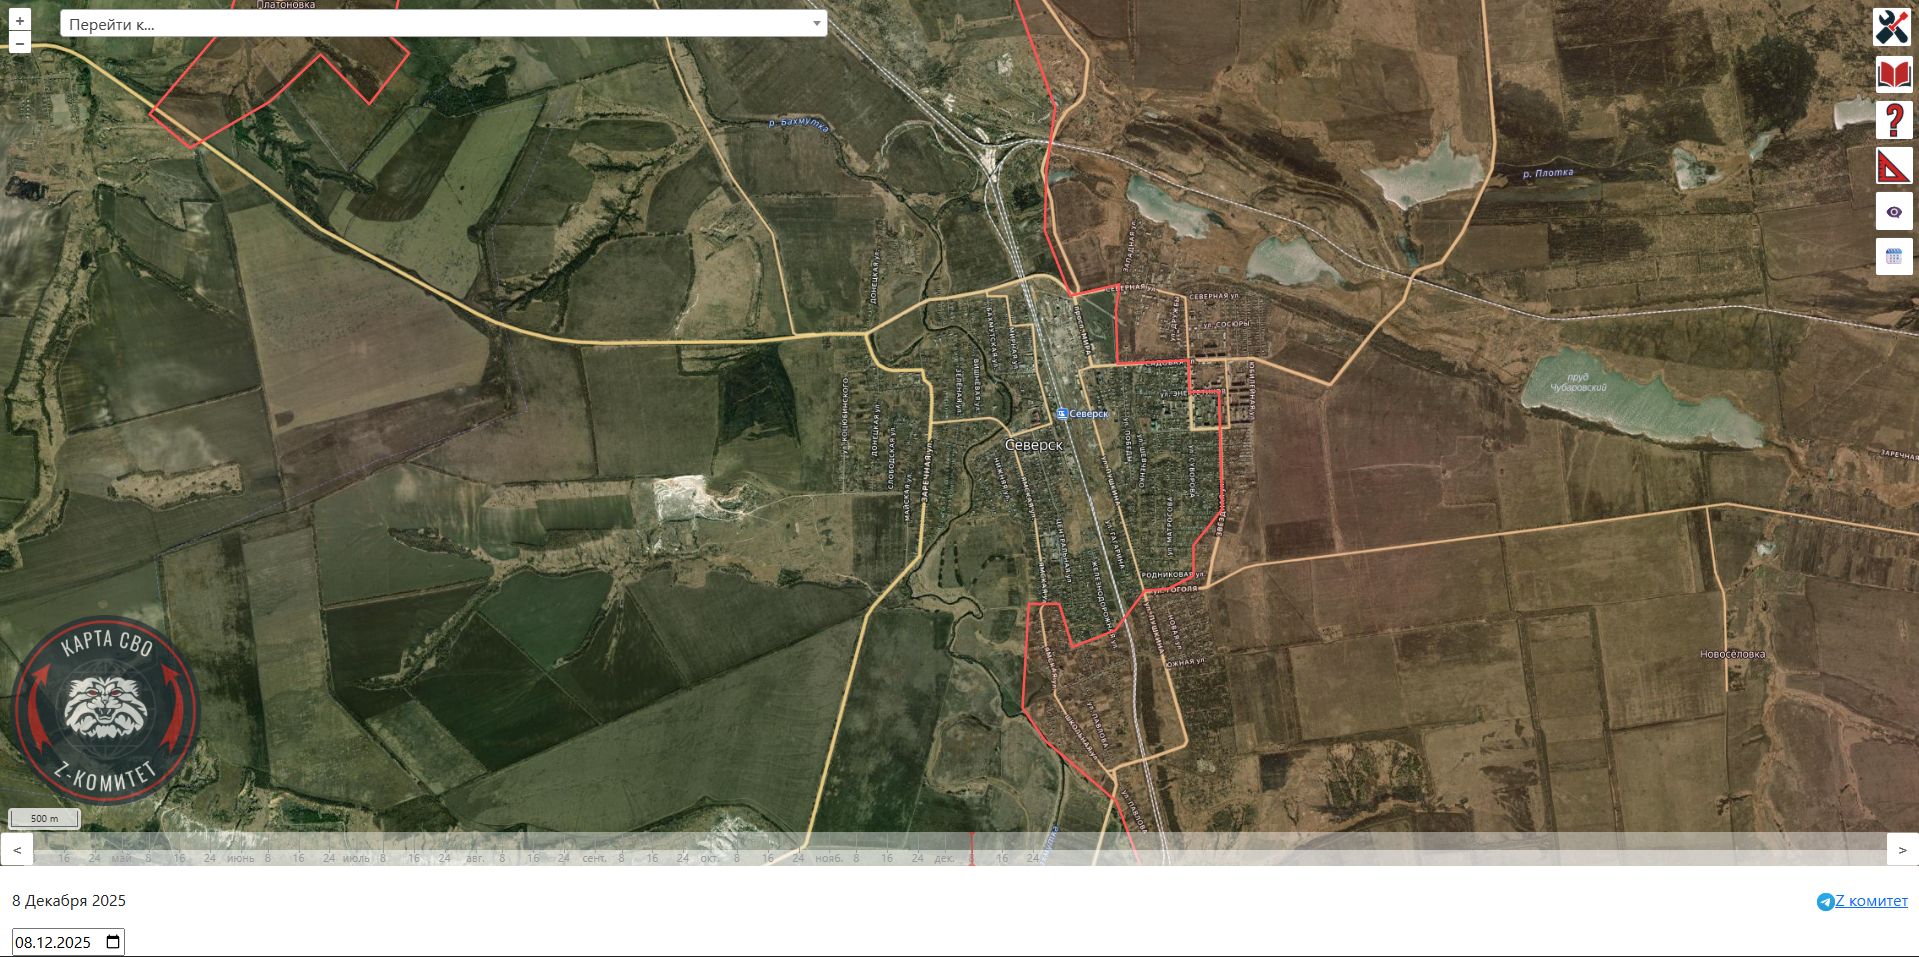Click the "р. Плотка" river label

pos(1548,173)
